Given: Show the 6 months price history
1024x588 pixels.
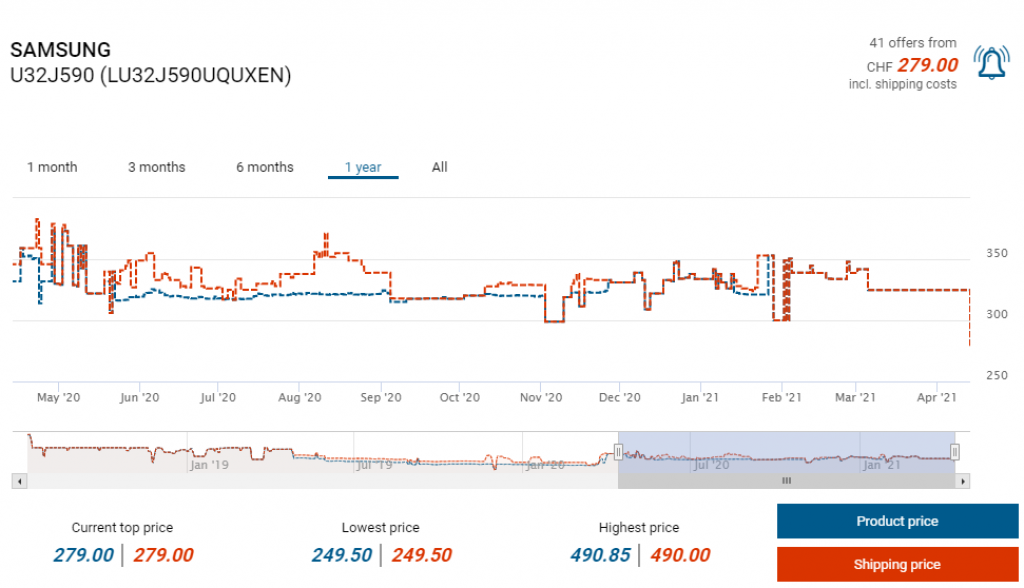Looking at the screenshot, I should click(x=264, y=167).
